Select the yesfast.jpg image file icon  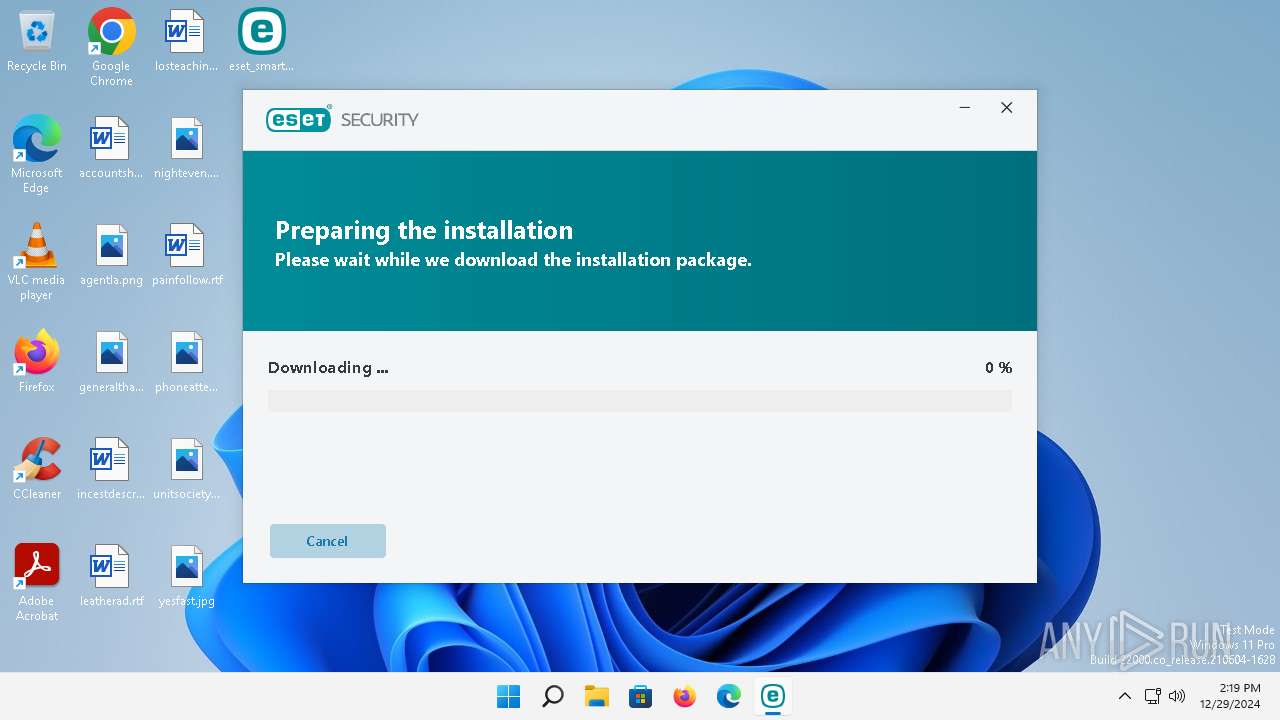[x=186, y=576]
